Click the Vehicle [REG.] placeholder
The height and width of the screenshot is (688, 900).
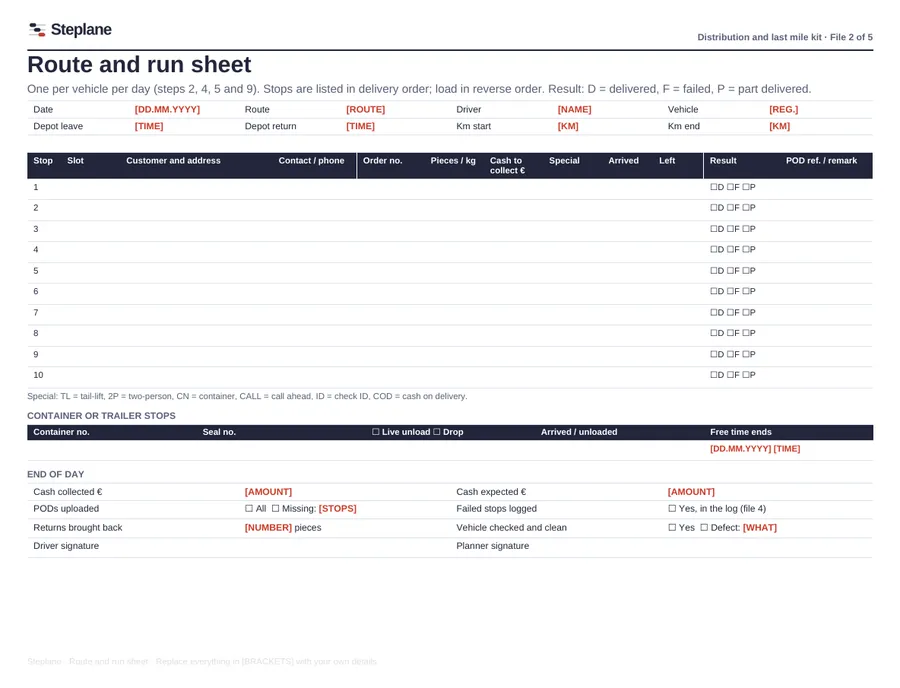783,110
